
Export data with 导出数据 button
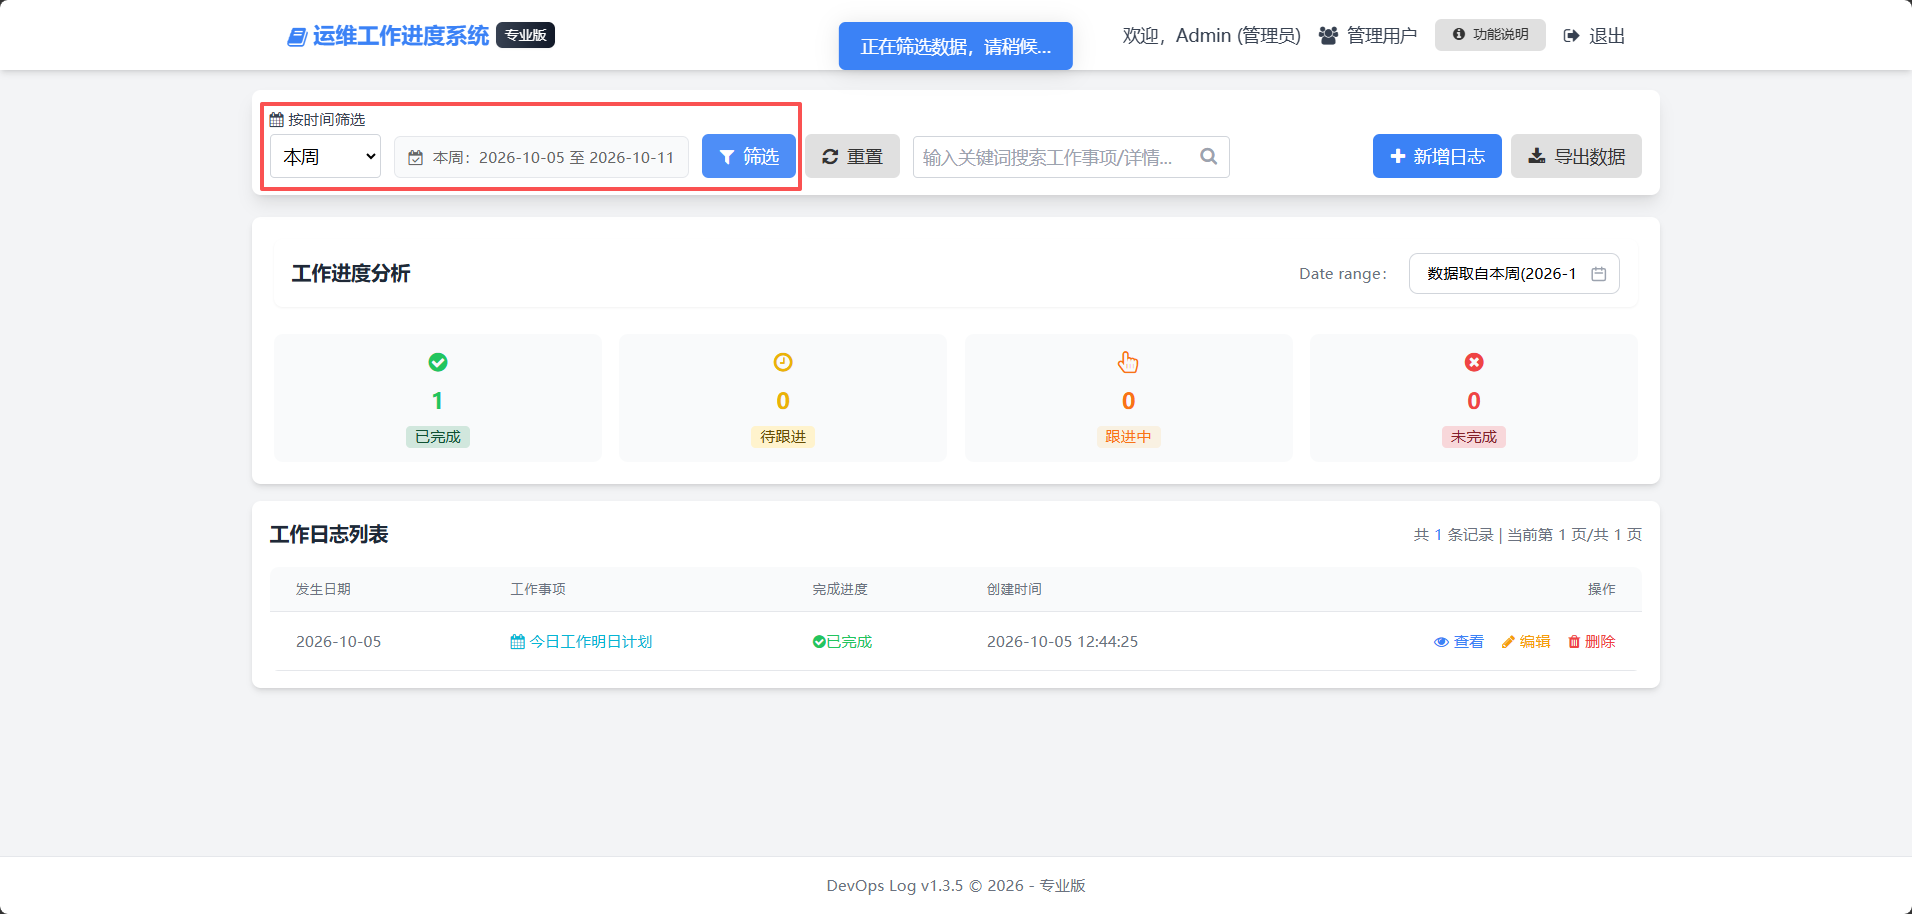(x=1576, y=156)
